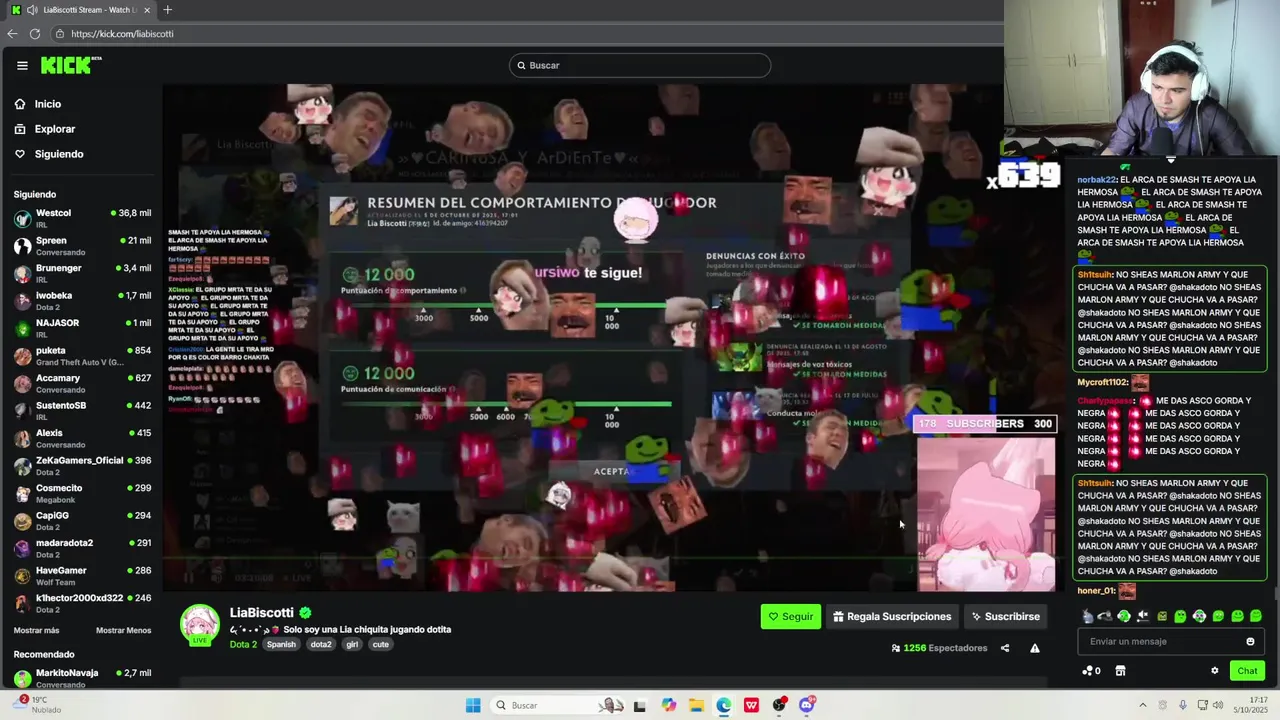The width and height of the screenshot is (1280, 720).
Task: Click the LiaBiscotti channel name
Action: point(262,613)
